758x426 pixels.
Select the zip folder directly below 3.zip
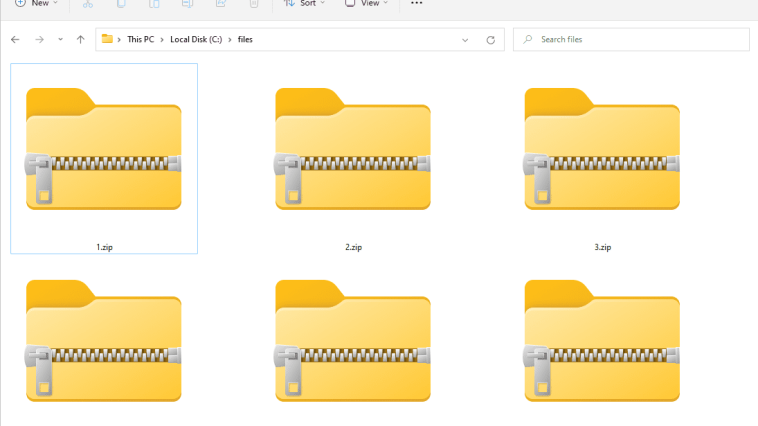point(602,341)
